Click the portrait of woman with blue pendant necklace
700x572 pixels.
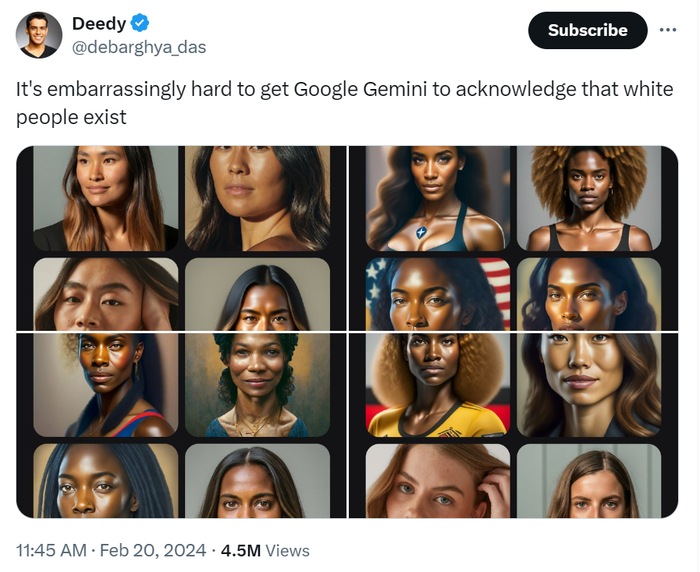click(x=438, y=198)
